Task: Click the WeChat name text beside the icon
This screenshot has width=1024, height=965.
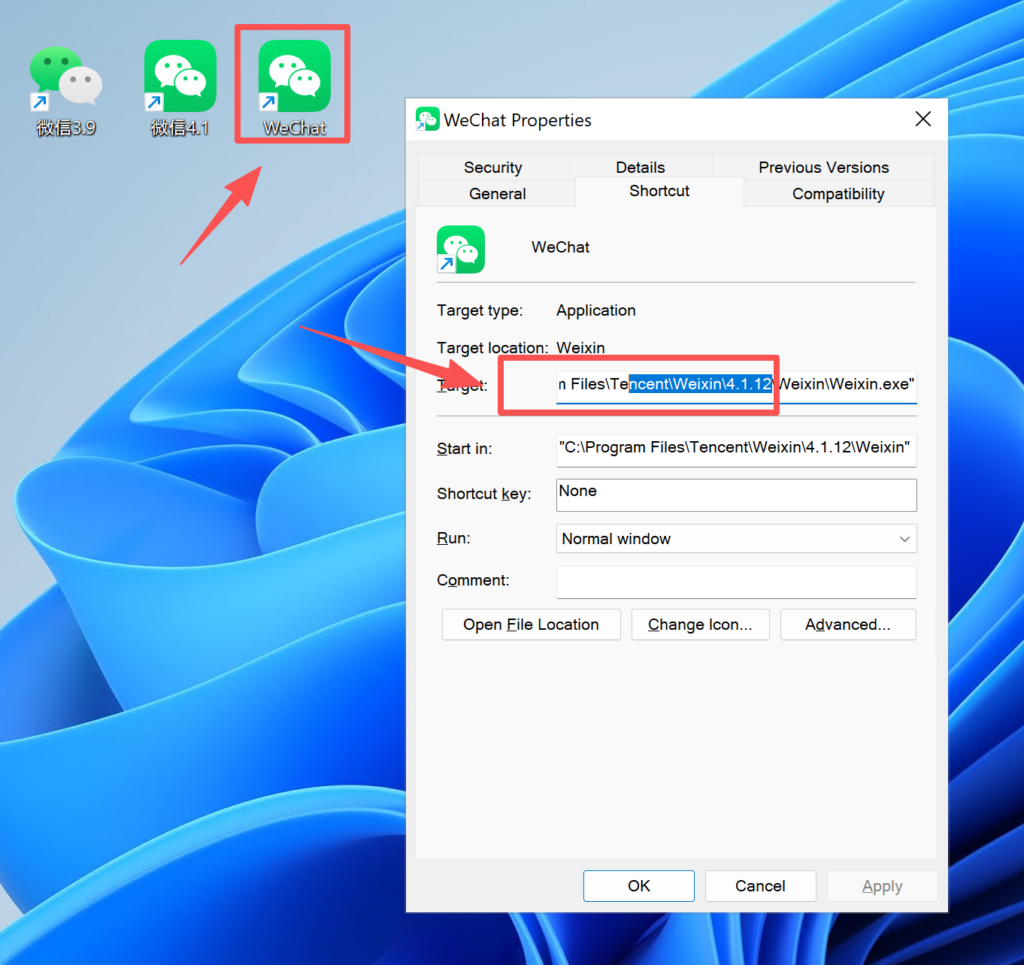Action: (560, 247)
